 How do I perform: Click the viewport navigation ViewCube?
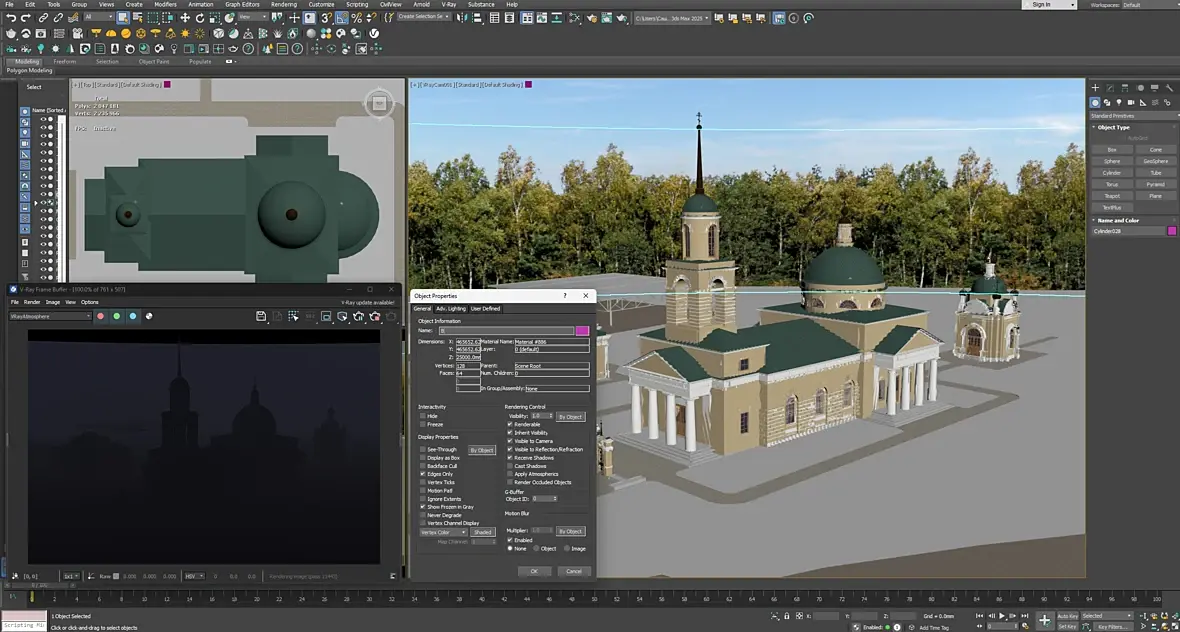(379, 103)
